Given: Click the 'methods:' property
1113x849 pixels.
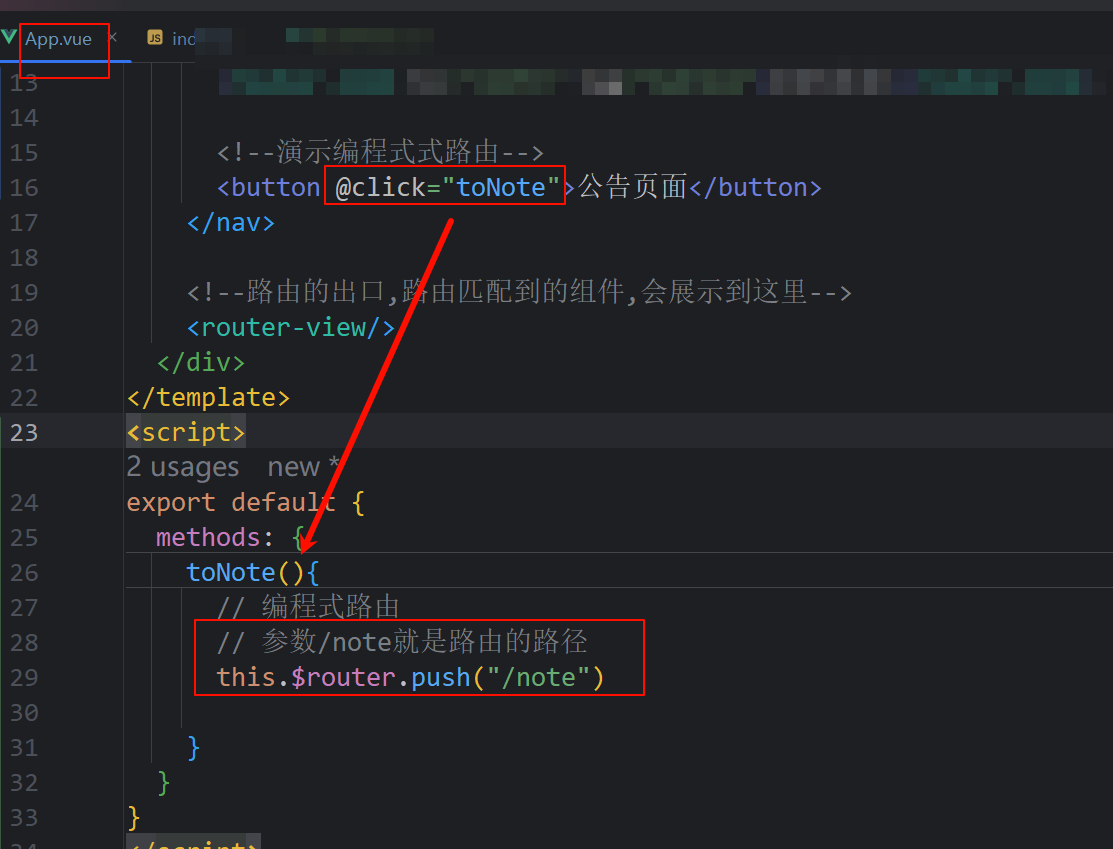Looking at the screenshot, I should coord(214,537).
